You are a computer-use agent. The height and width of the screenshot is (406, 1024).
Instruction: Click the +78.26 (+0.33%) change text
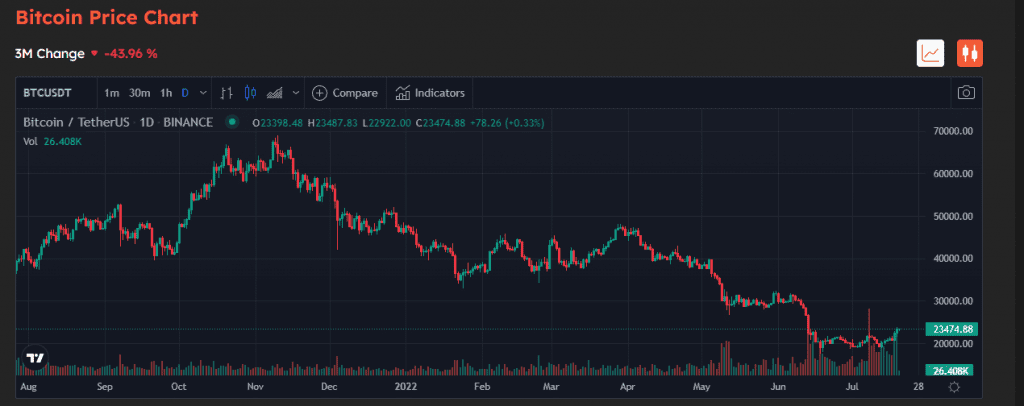coord(507,122)
